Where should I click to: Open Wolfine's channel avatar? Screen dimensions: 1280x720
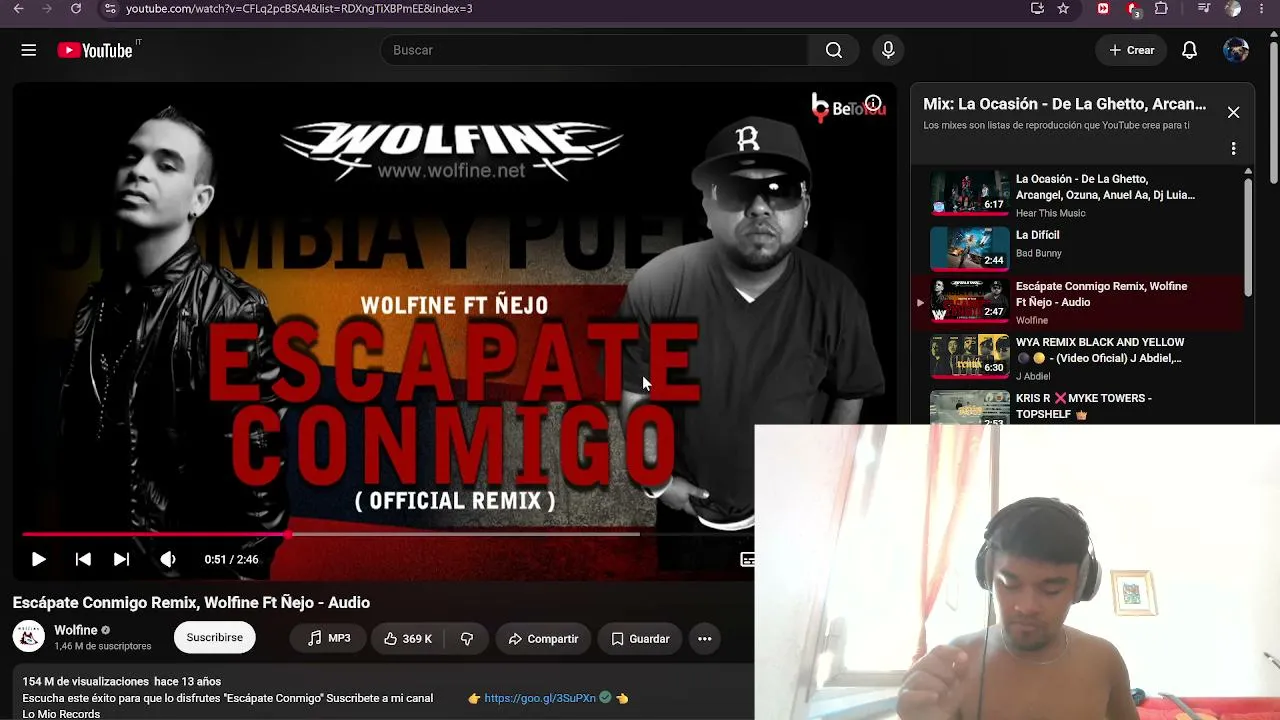pos(29,637)
